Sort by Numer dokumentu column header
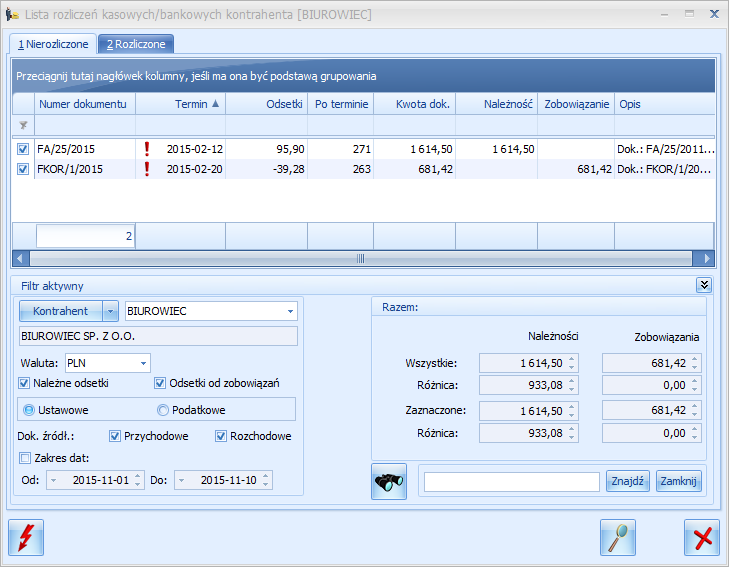The height and width of the screenshot is (567, 729). point(85,104)
